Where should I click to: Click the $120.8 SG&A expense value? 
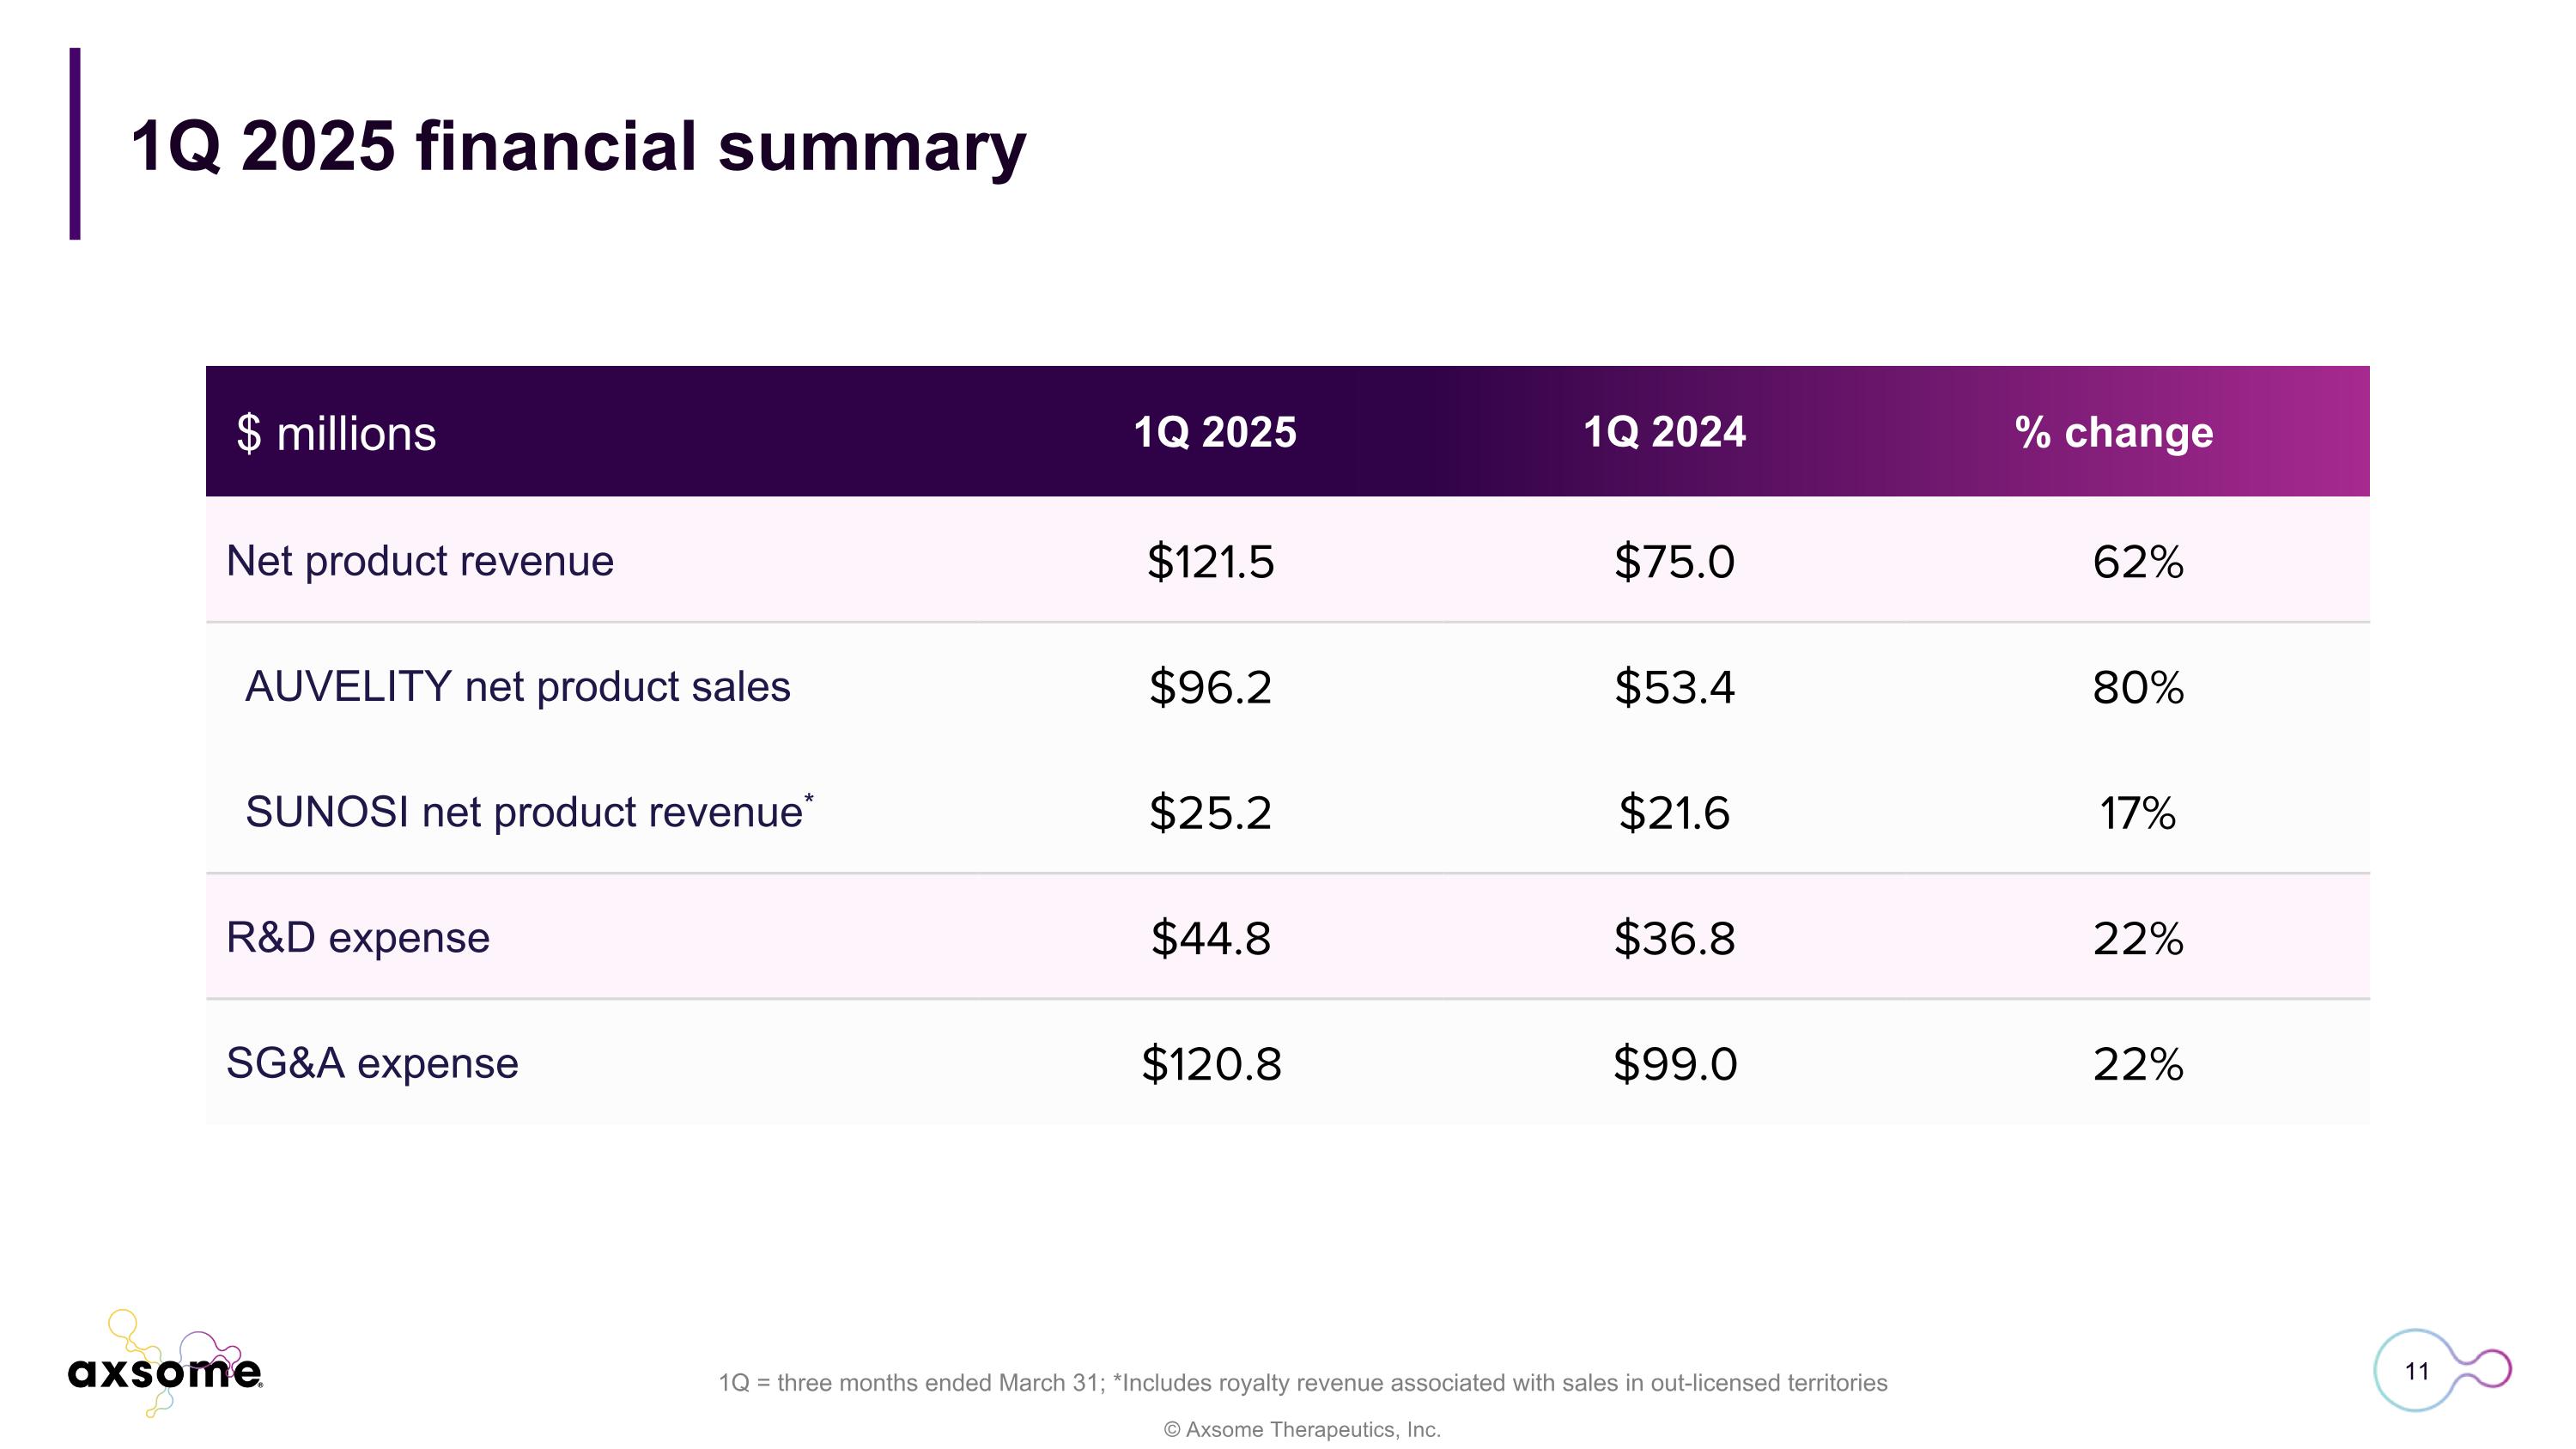point(1211,1063)
